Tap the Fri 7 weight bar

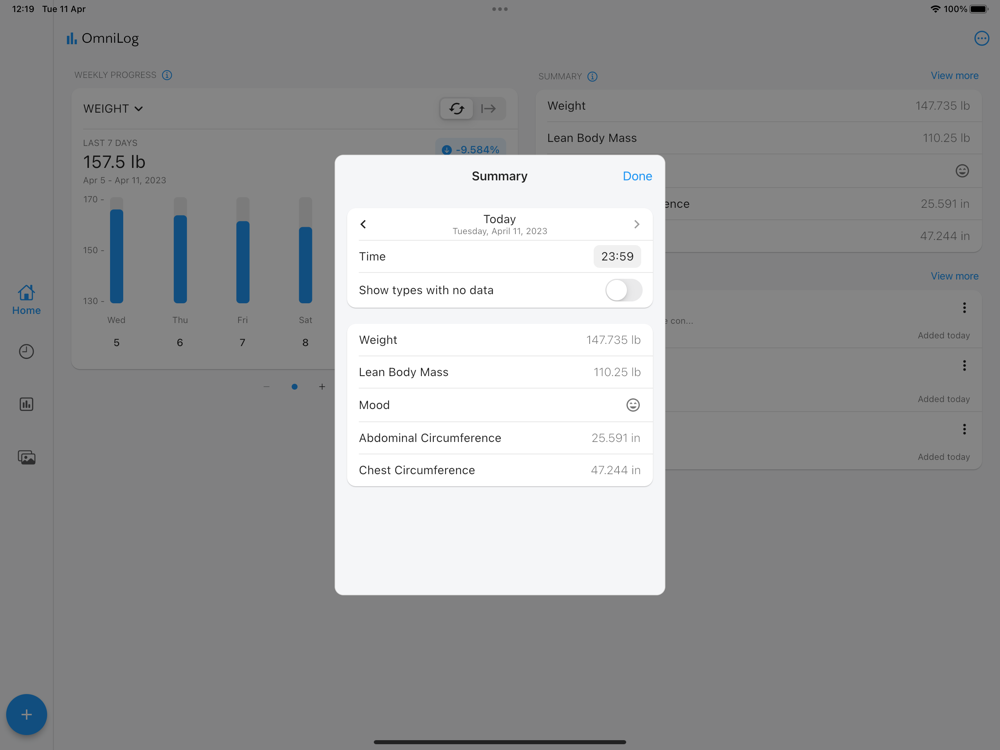pos(243,261)
